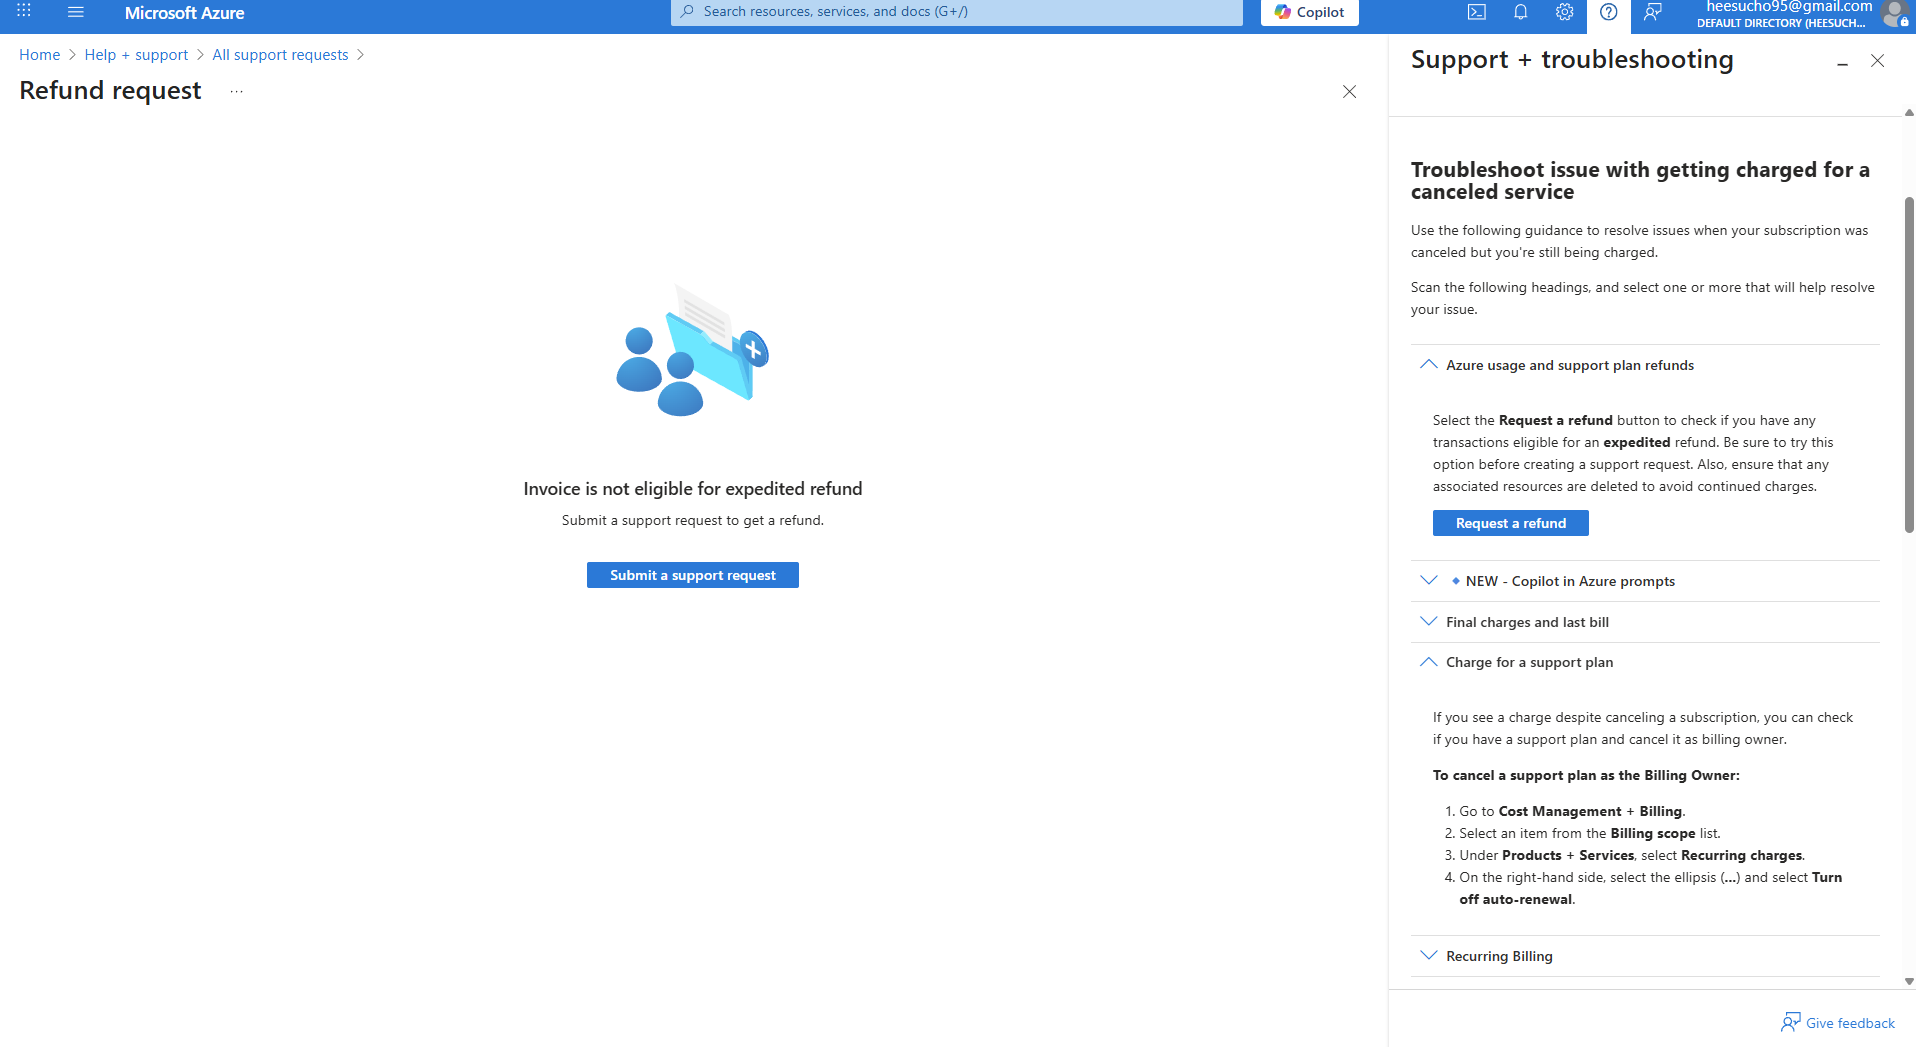Collapse Charge for a support plan section
The height and width of the screenshot is (1047, 1916).
click(1644, 662)
